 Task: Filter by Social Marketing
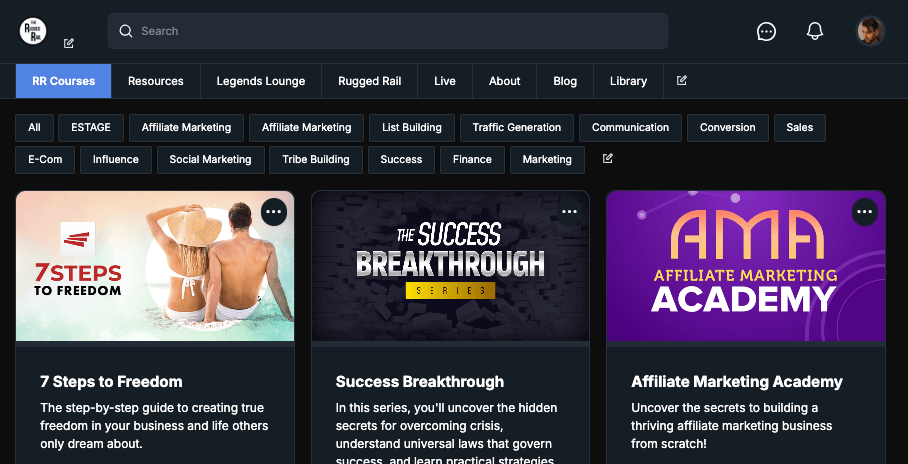click(x=210, y=160)
